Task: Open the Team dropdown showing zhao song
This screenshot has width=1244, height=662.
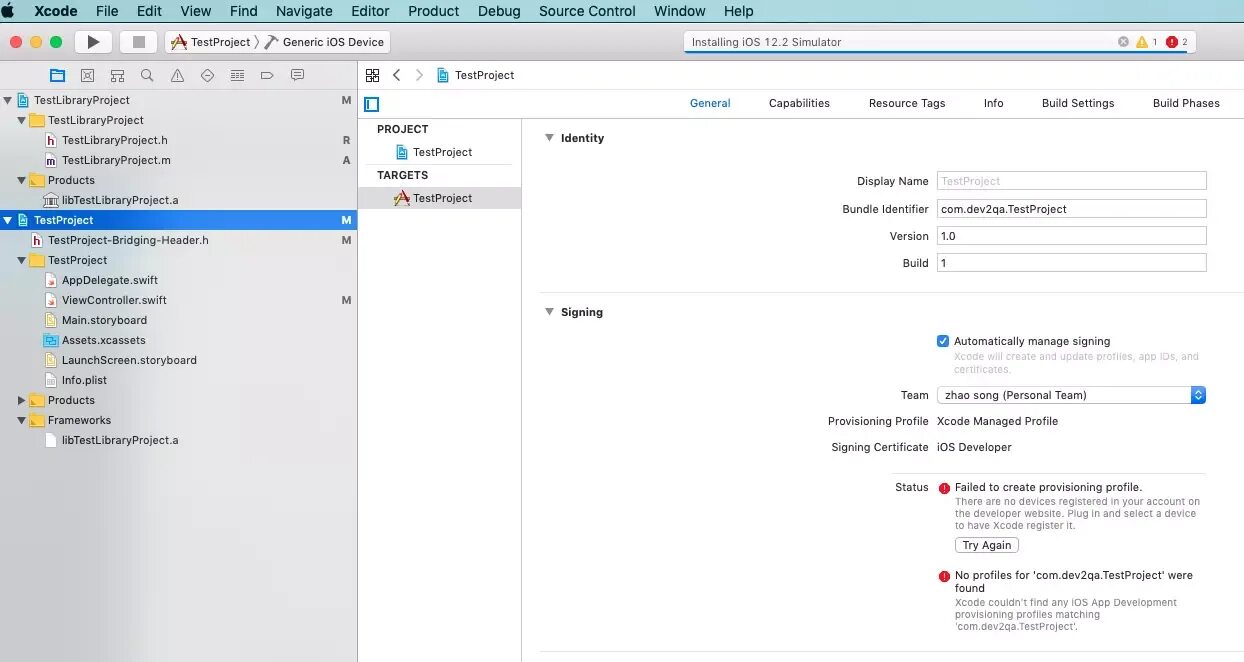Action: pos(1071,395)
